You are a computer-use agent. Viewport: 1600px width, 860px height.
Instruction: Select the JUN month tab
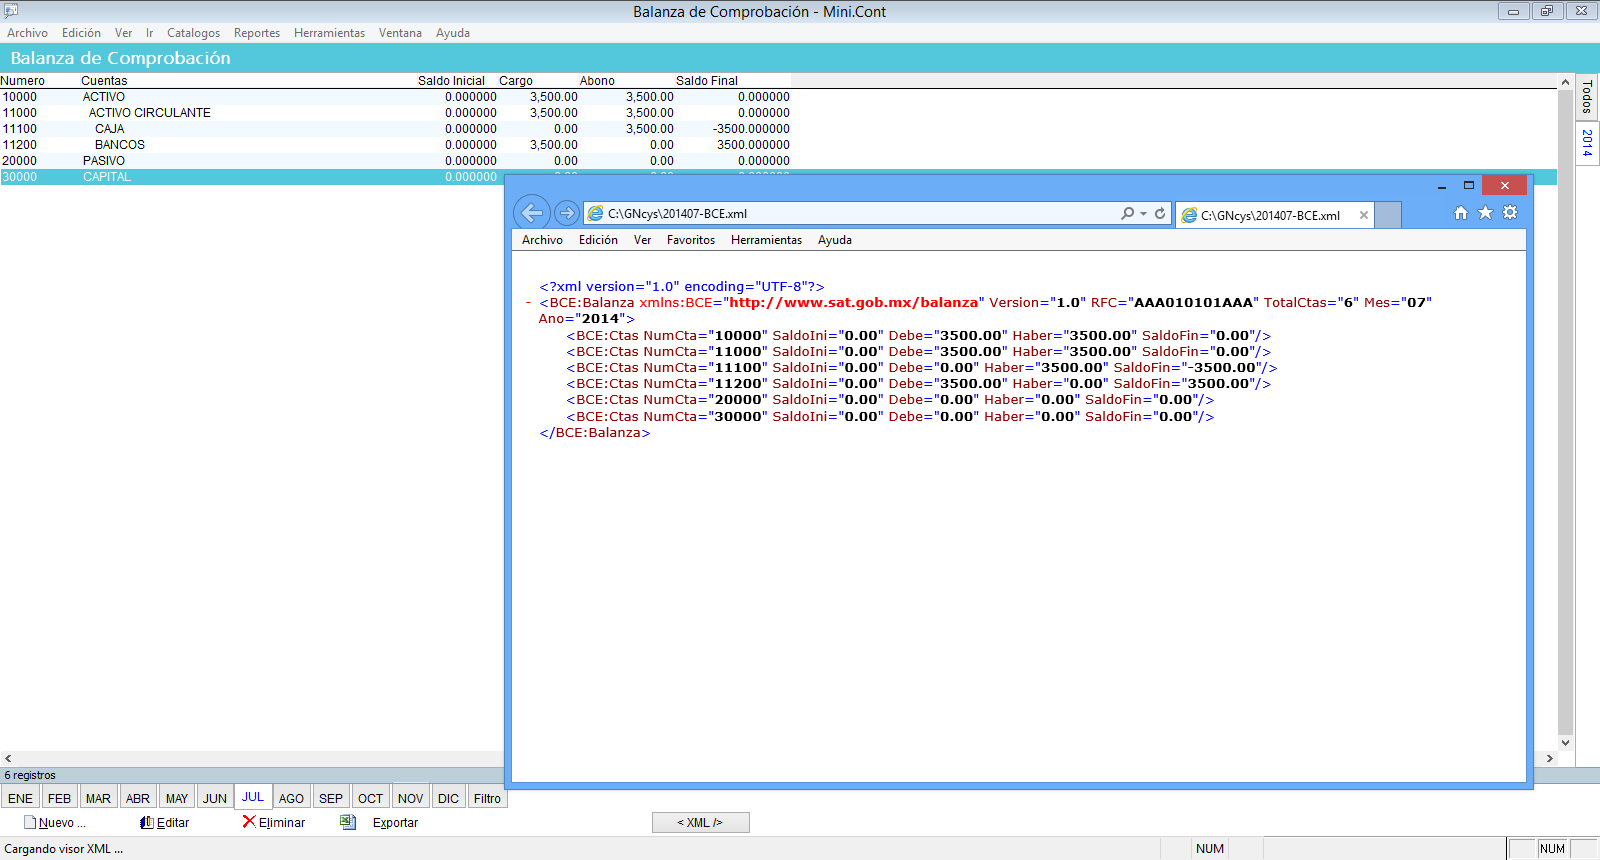[215, 798]
